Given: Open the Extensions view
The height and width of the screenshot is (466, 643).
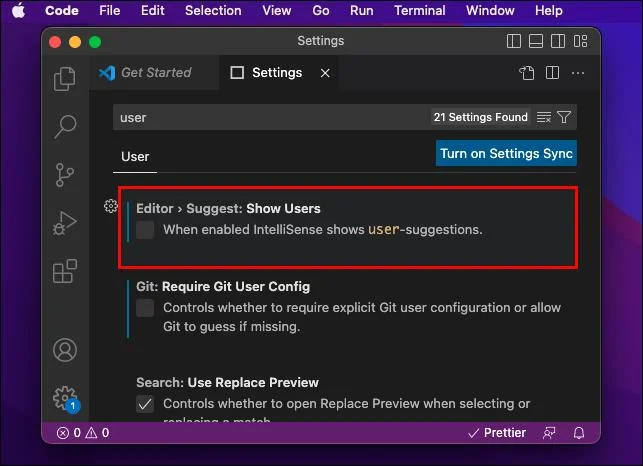Looking at the screenshot, I should tap(65, 271).
